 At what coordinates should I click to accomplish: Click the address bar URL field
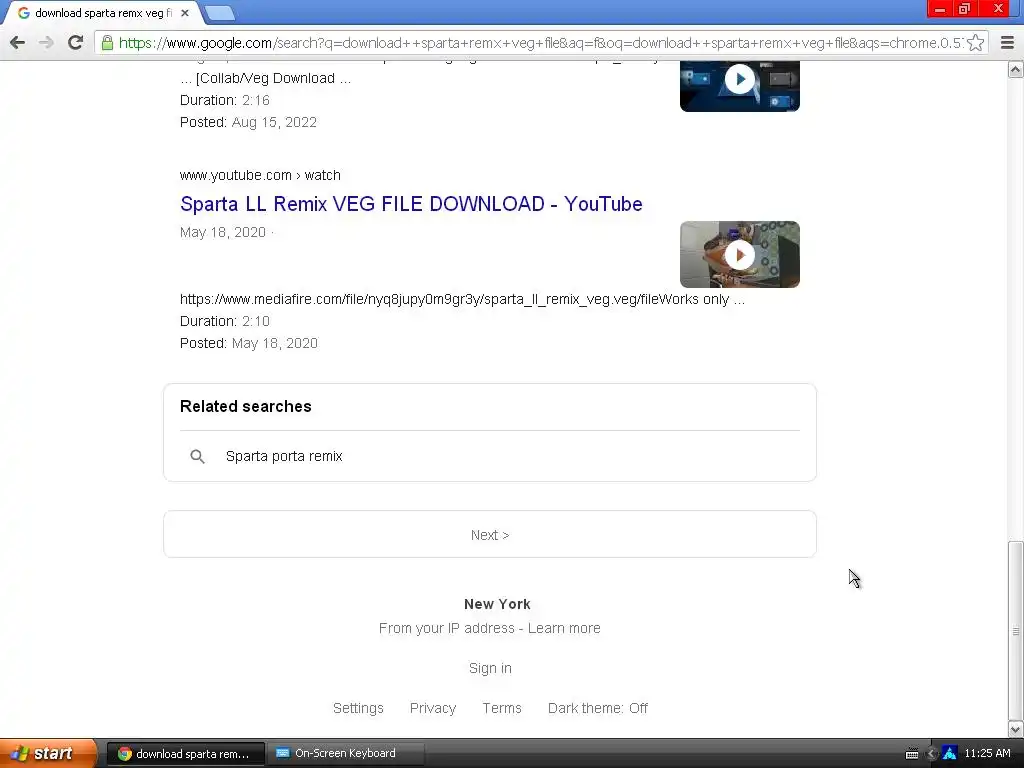tap(540, 43)
